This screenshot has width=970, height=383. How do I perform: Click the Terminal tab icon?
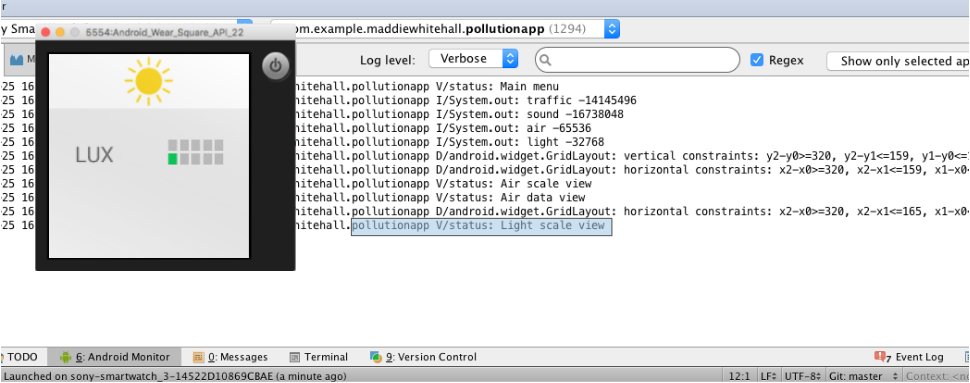(294, 357)
